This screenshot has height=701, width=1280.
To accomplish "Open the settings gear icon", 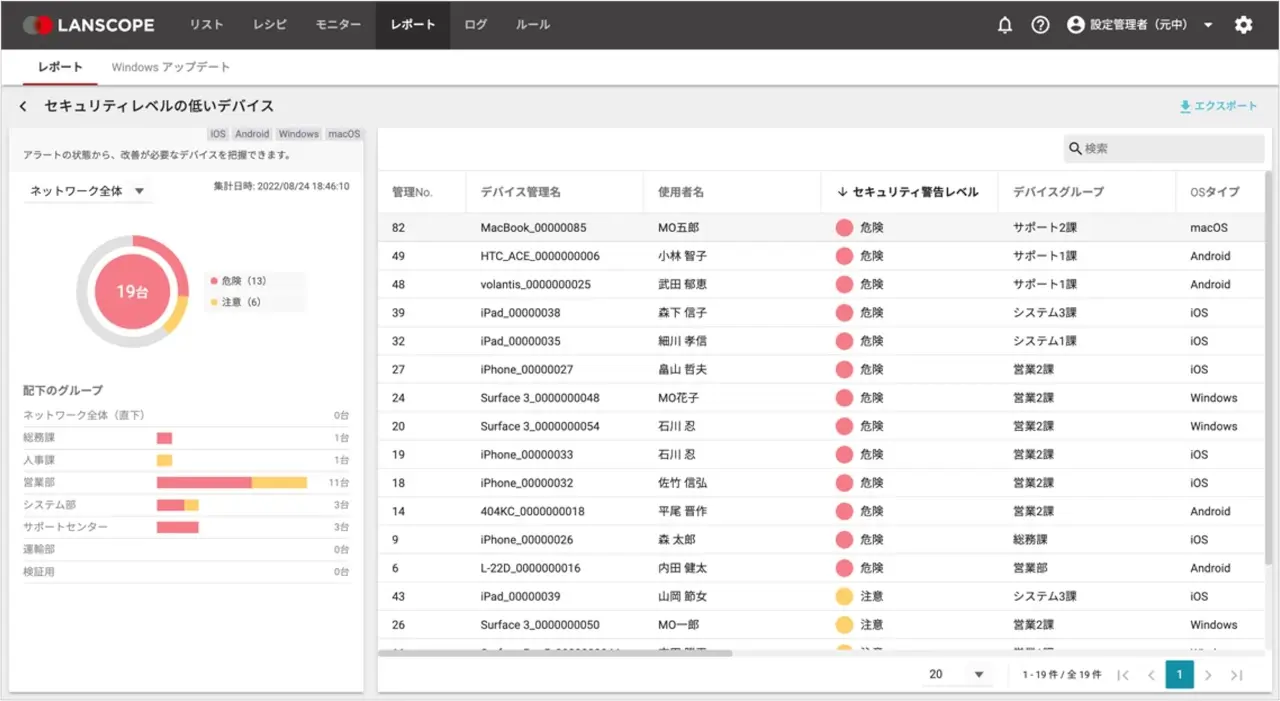I will pyautogui.click(x=1243, y=25).
